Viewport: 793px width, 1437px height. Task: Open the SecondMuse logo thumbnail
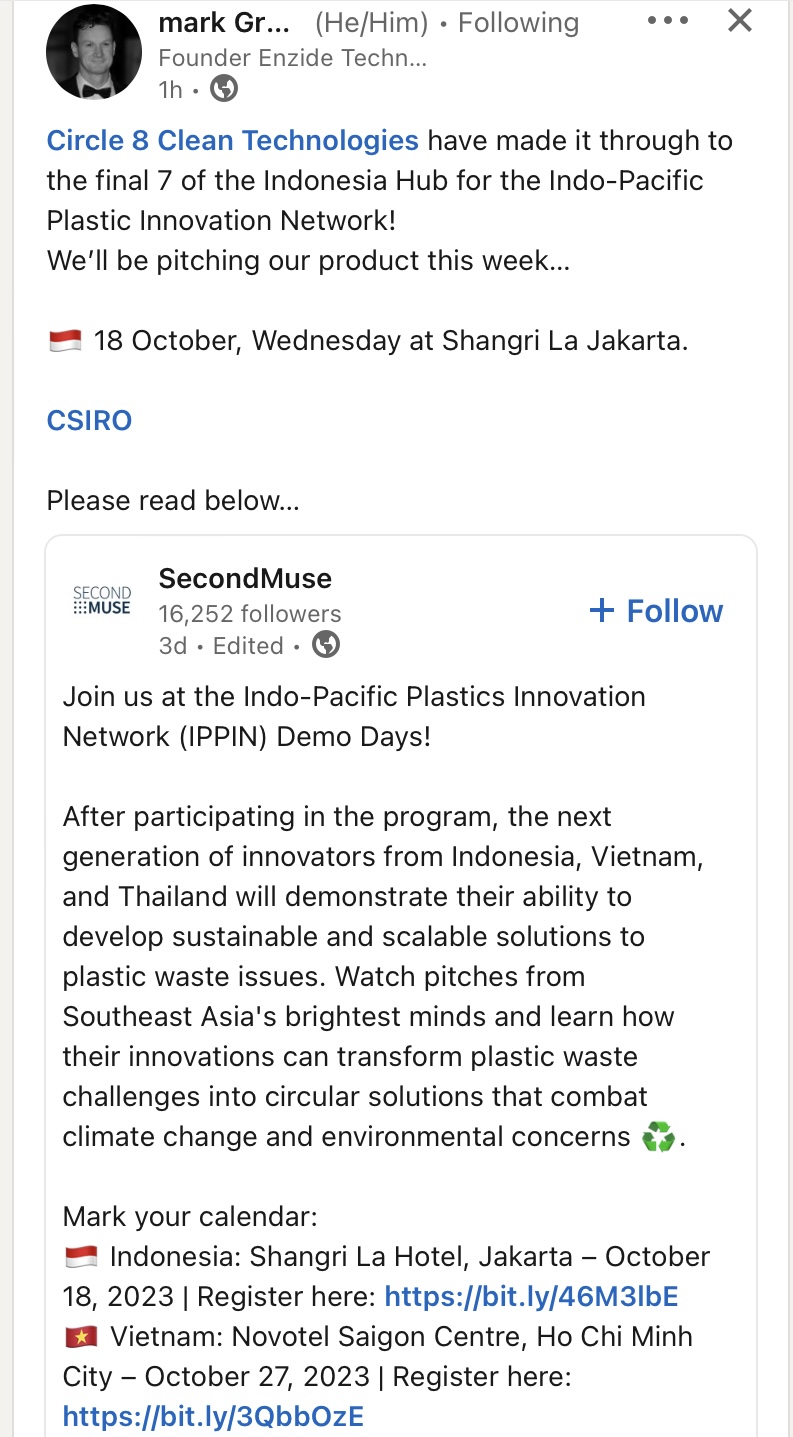(x=102, y=600)
